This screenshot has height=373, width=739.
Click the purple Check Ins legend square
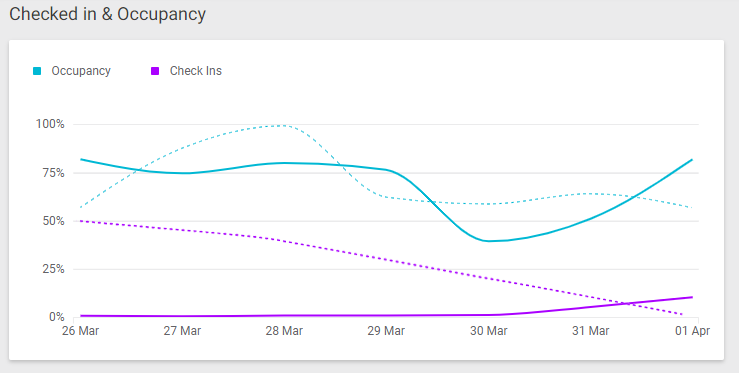pyautogui.click(x=155, y=71)
